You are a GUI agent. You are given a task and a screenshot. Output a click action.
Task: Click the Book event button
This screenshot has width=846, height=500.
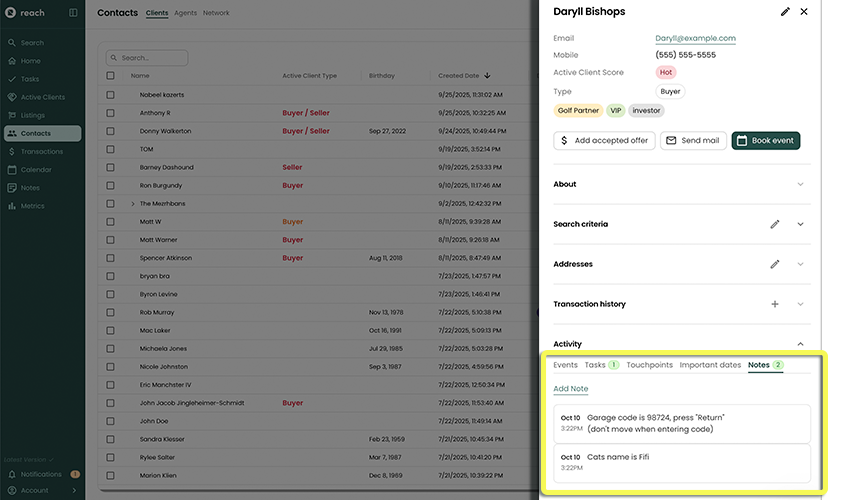[x=765, y=141]
